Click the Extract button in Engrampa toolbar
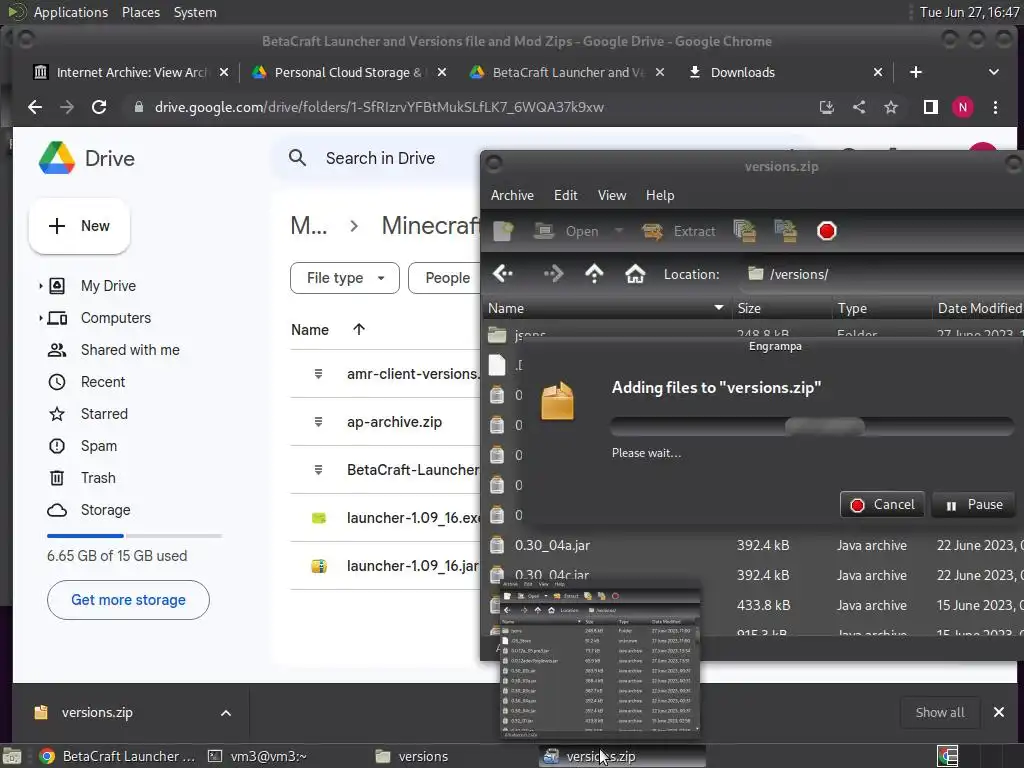Screen dimensions: 1024x768 coord(679,231)
